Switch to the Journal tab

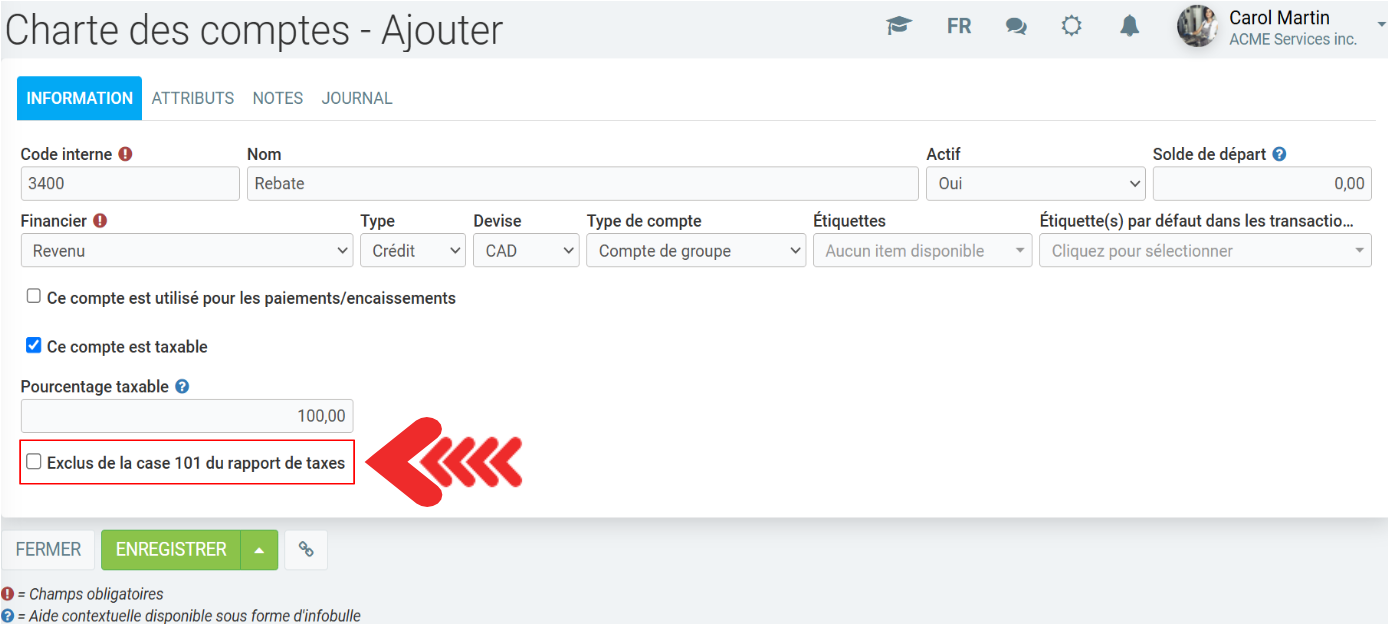coord(356,98)
